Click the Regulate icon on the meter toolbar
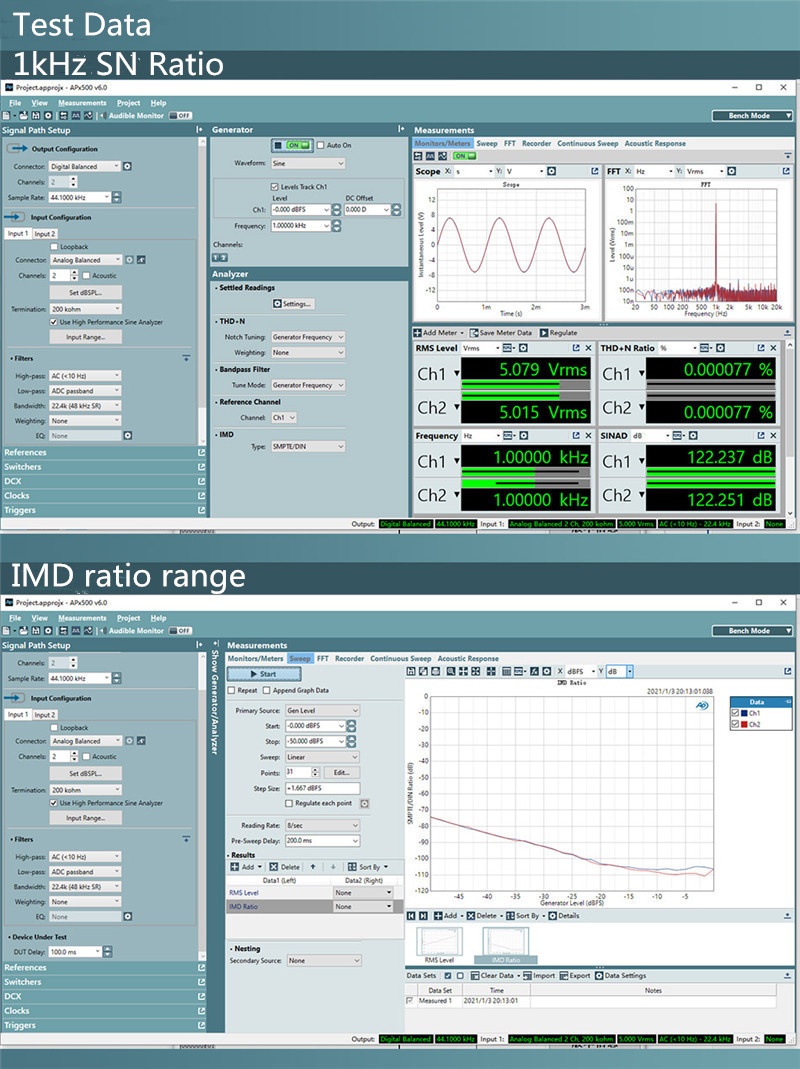The image size is (800, 1069). click(x=546, y=333)
